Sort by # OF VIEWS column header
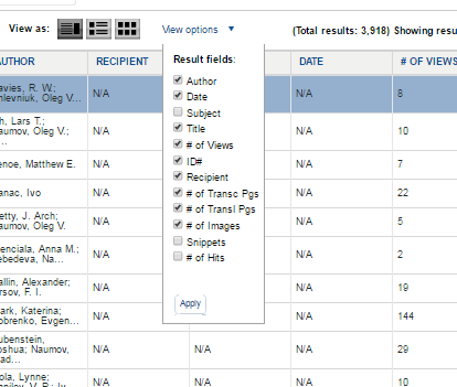This screenshot has height=387, width=457. (428, 62)
